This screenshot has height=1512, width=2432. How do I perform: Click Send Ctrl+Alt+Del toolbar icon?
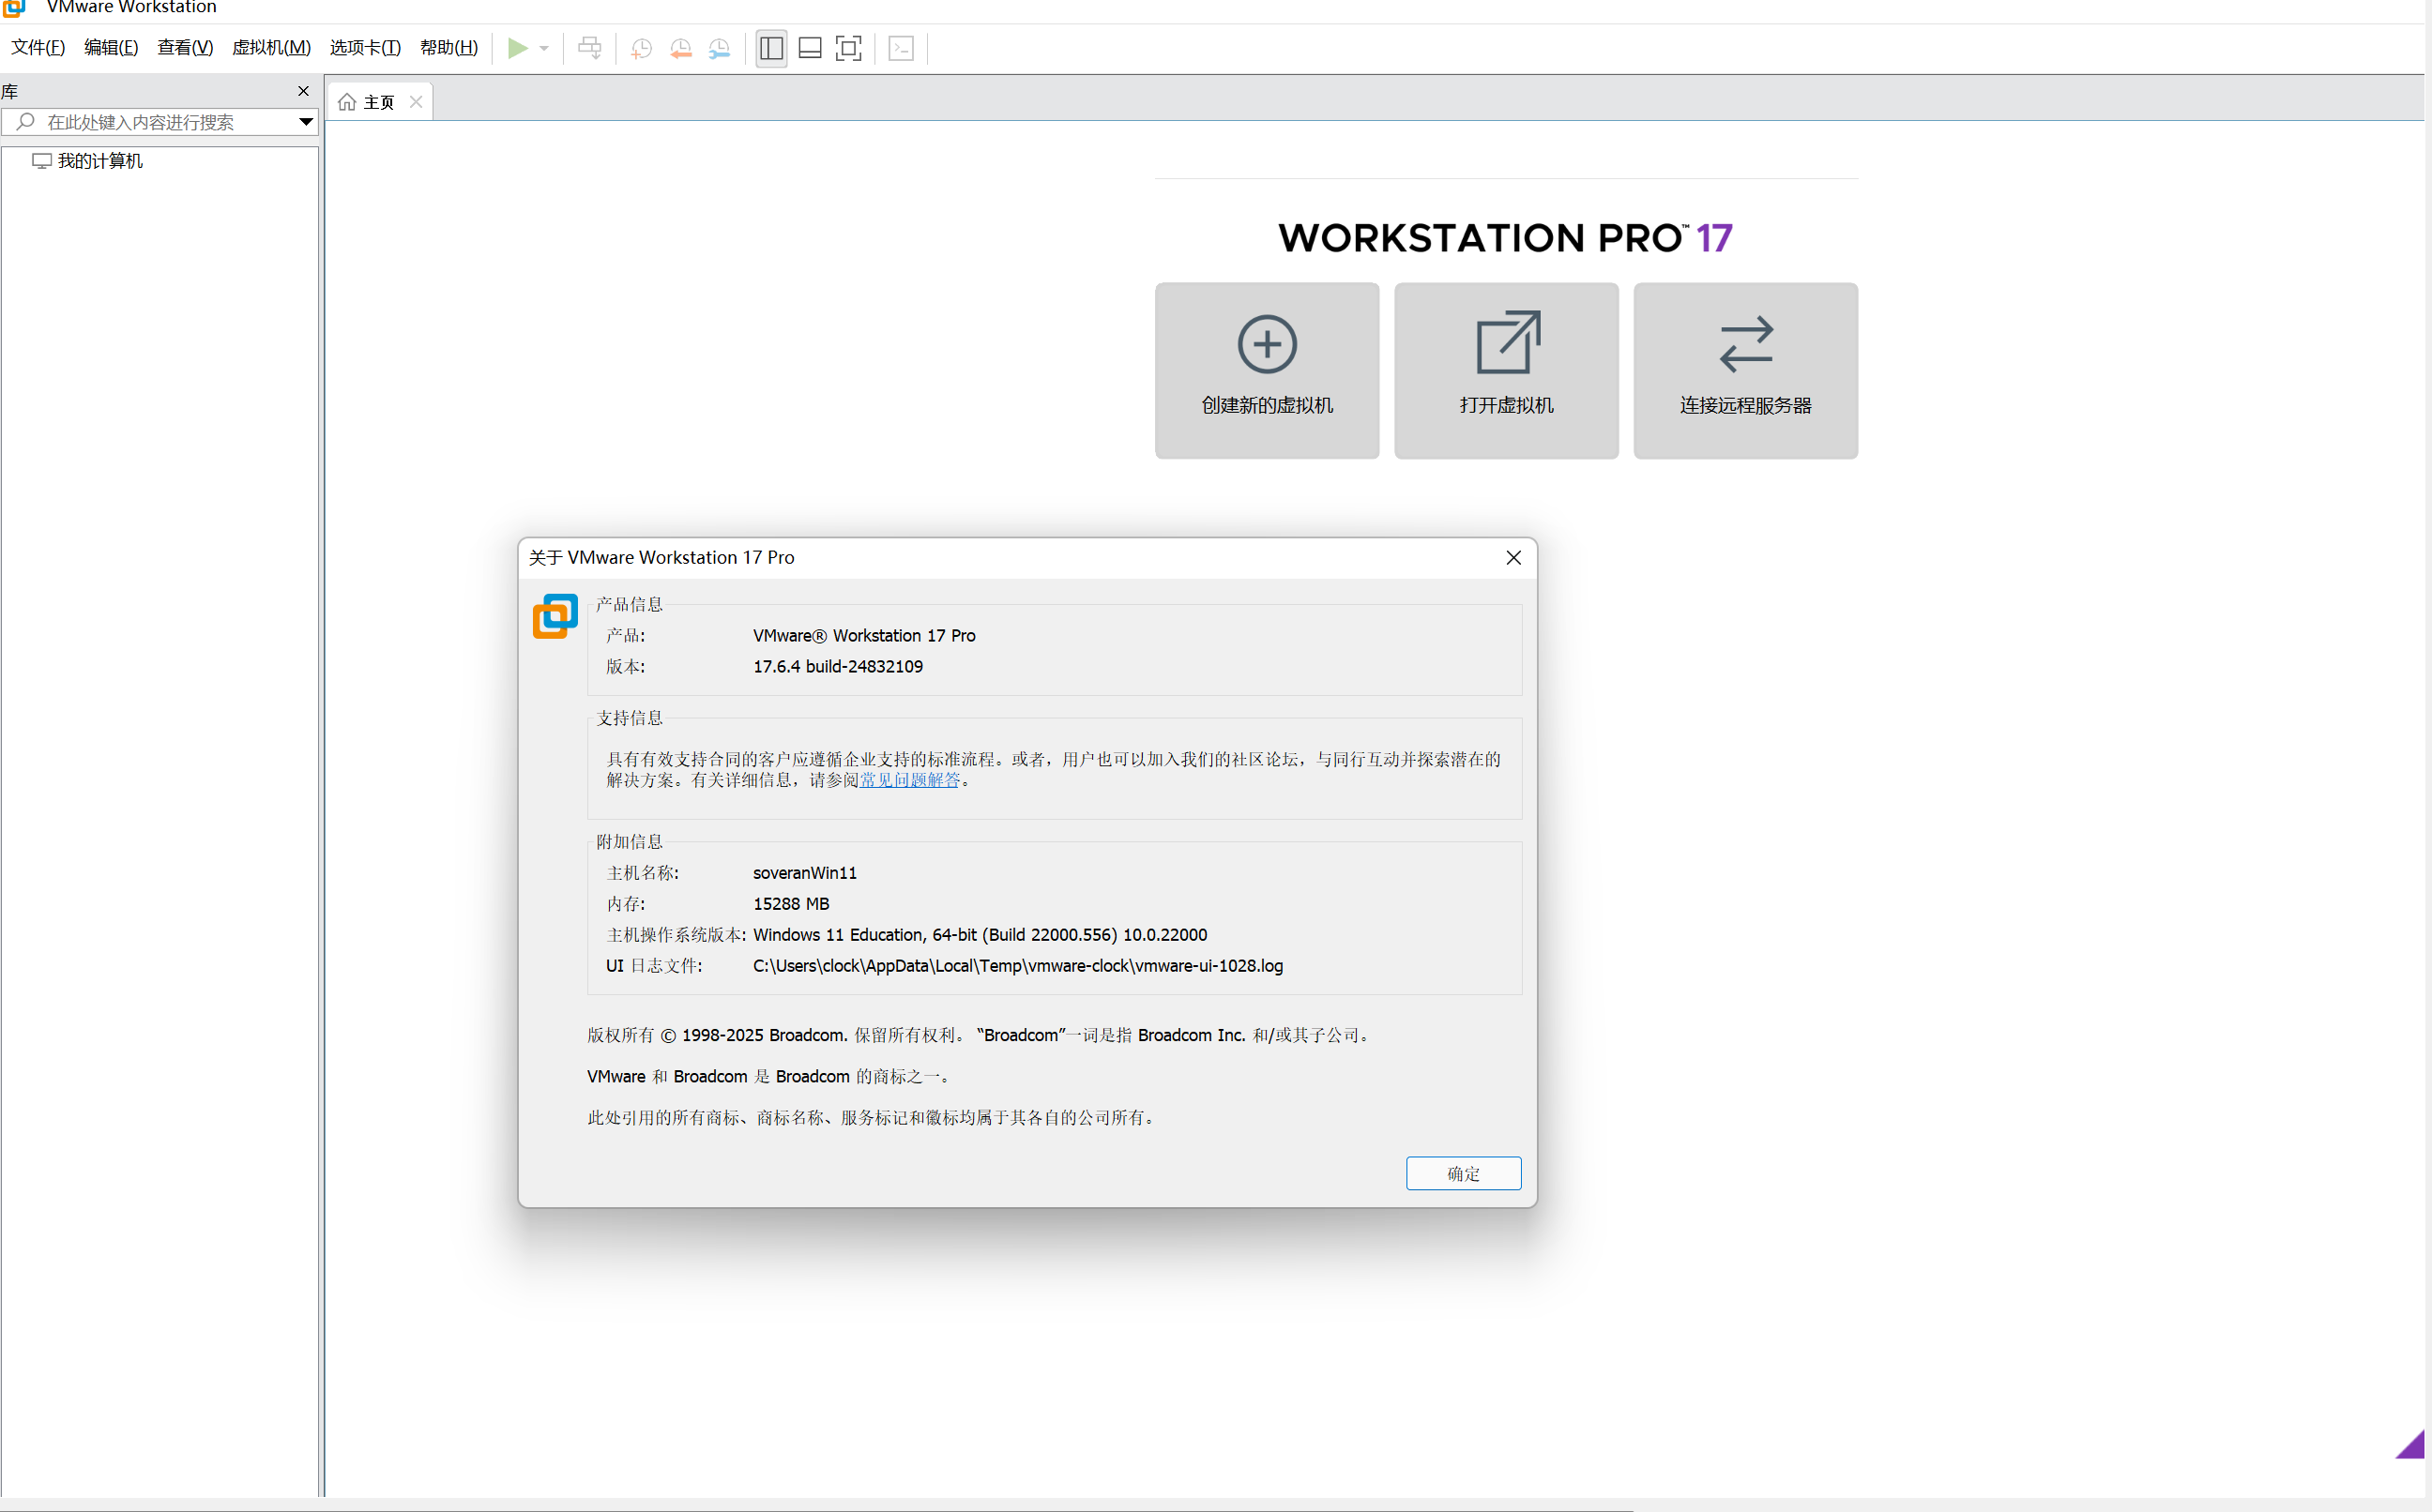[x=590, y=48]
